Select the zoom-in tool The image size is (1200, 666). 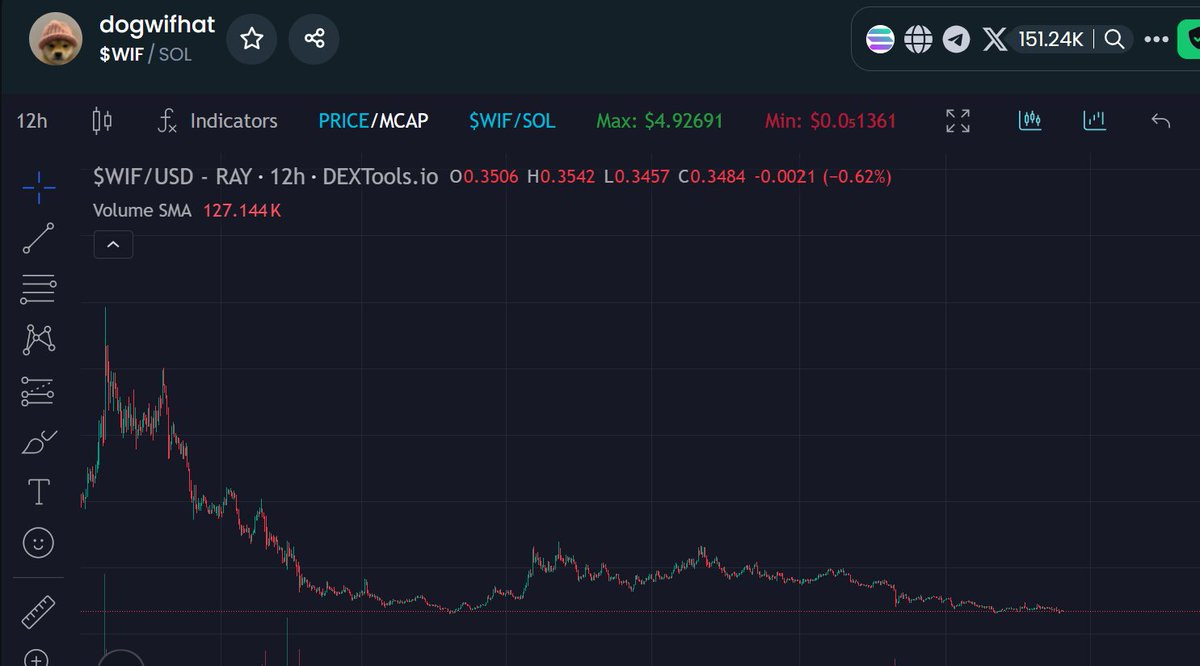click(37, 658)
